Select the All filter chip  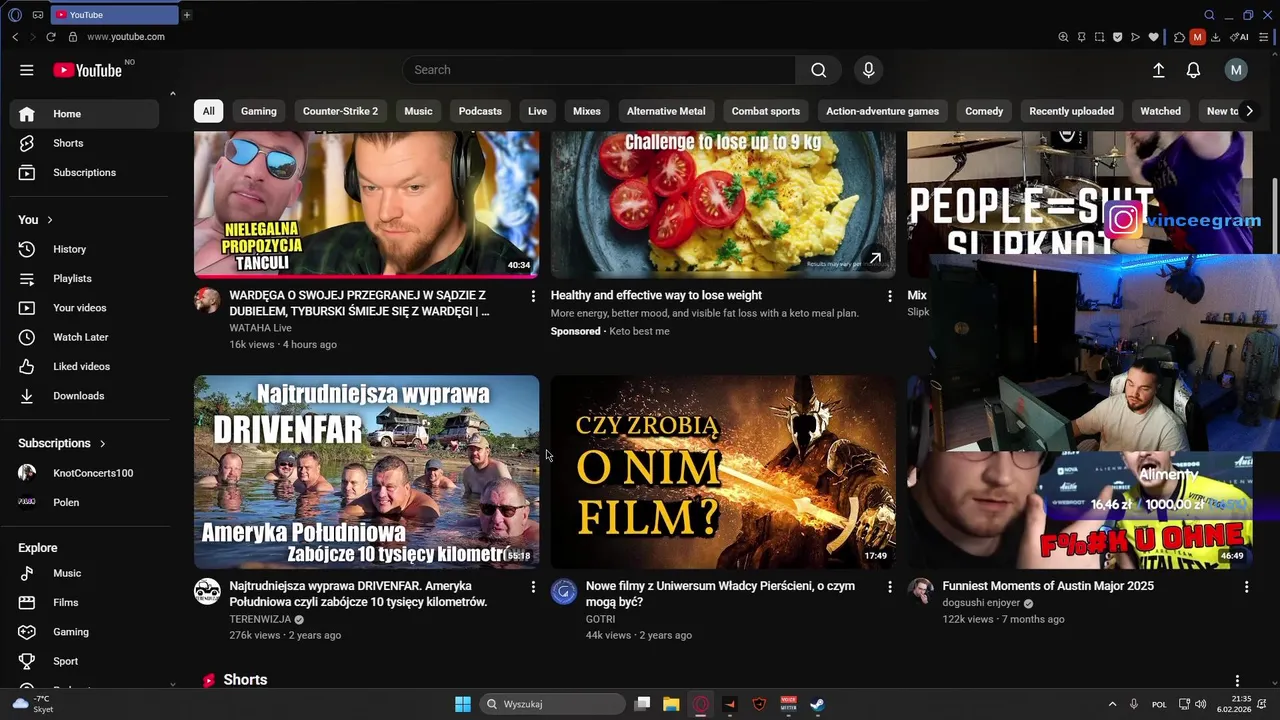pos(208,111)
